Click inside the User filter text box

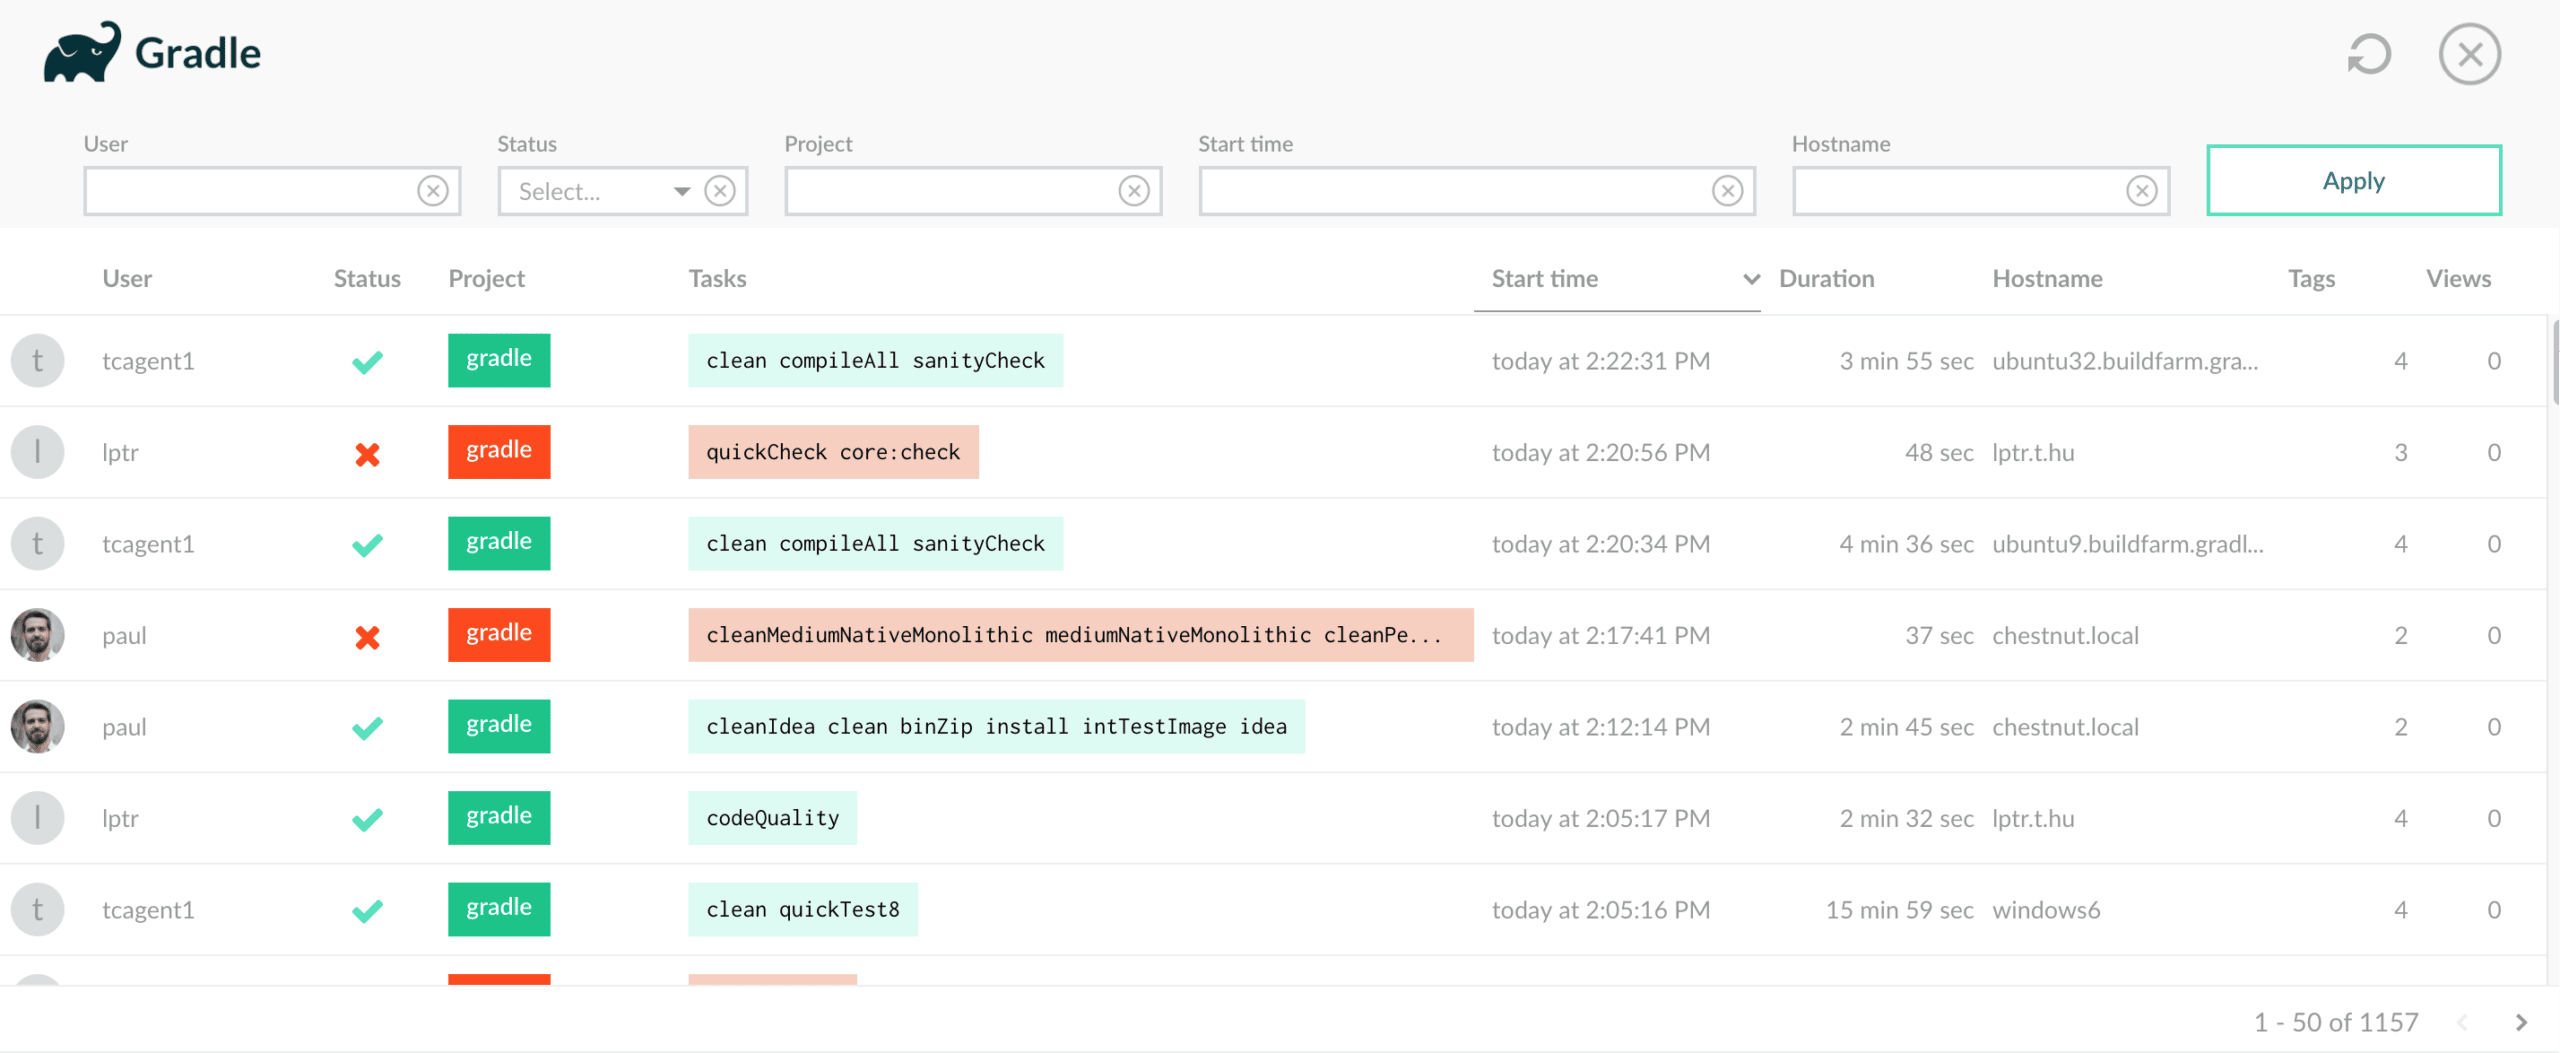(250, 191)
